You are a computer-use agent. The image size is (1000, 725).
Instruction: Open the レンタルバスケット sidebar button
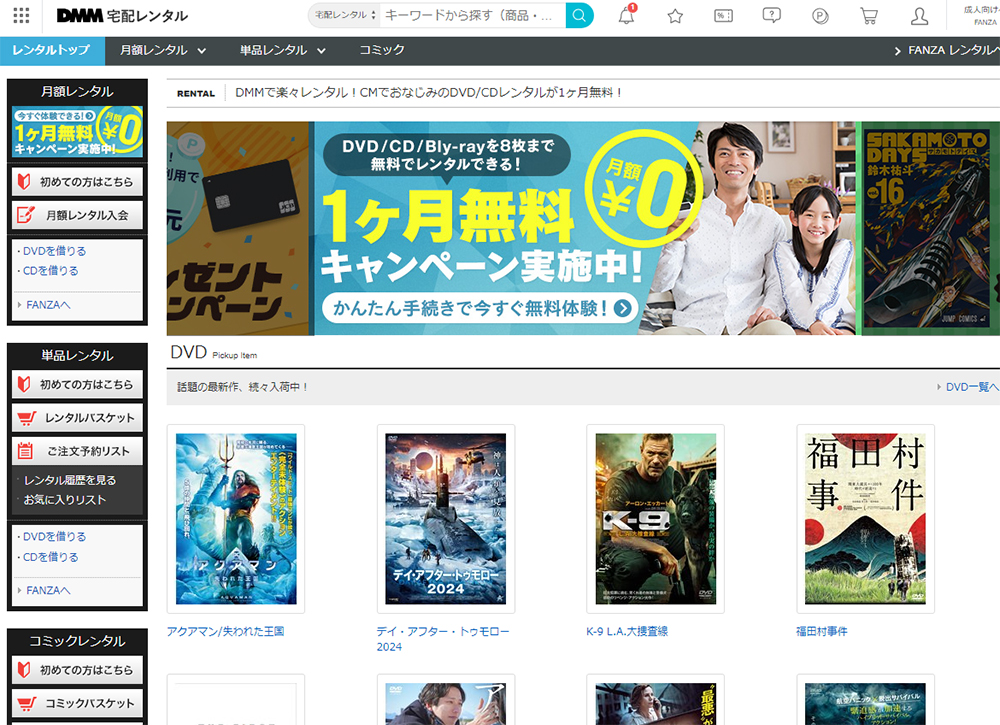pyautogui.click(x=78, y=418)
